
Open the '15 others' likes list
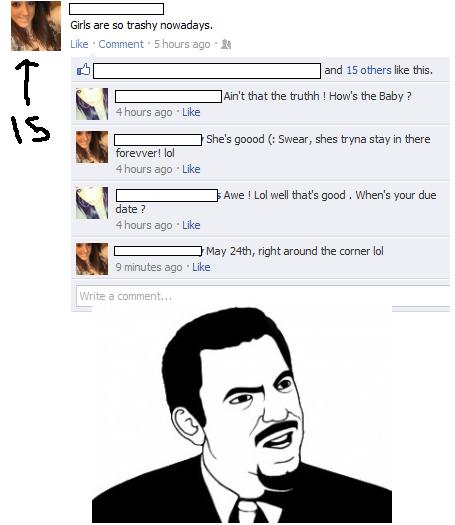[x=369, y=70]
